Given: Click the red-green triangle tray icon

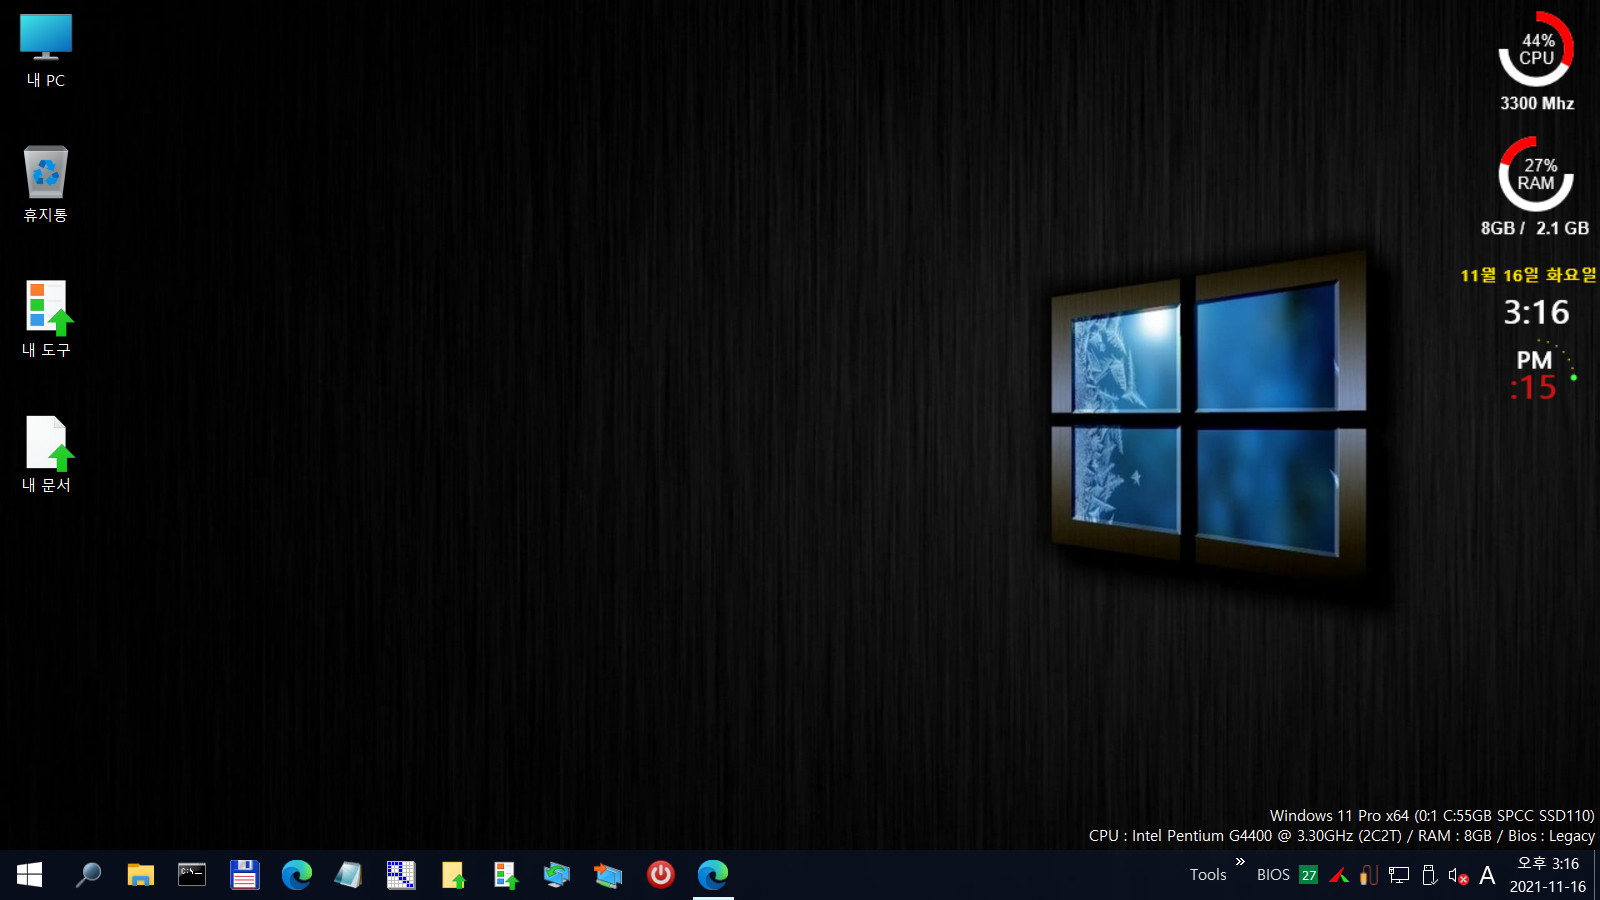Looking at the screenshot, I should (x=1339, y=876).
